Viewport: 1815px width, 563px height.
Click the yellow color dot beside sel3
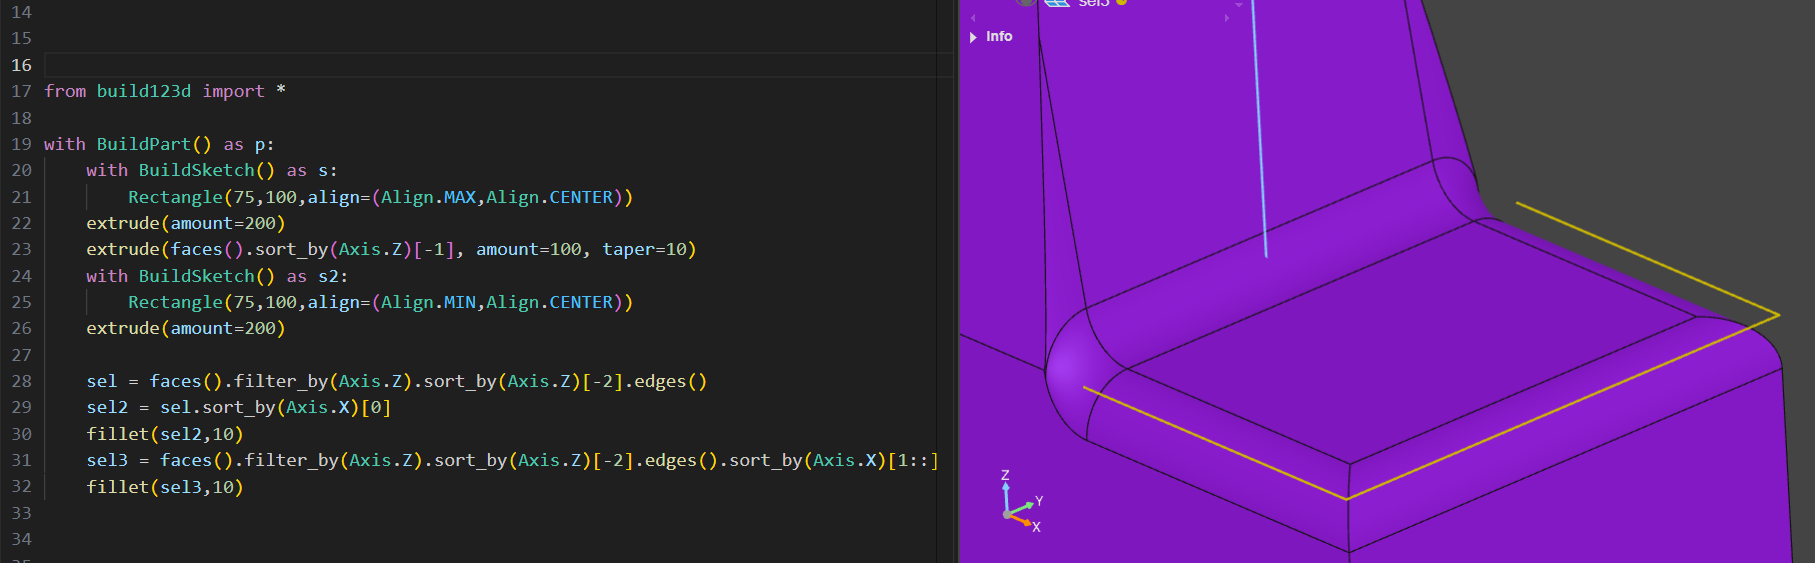(x=1122, y=3)
